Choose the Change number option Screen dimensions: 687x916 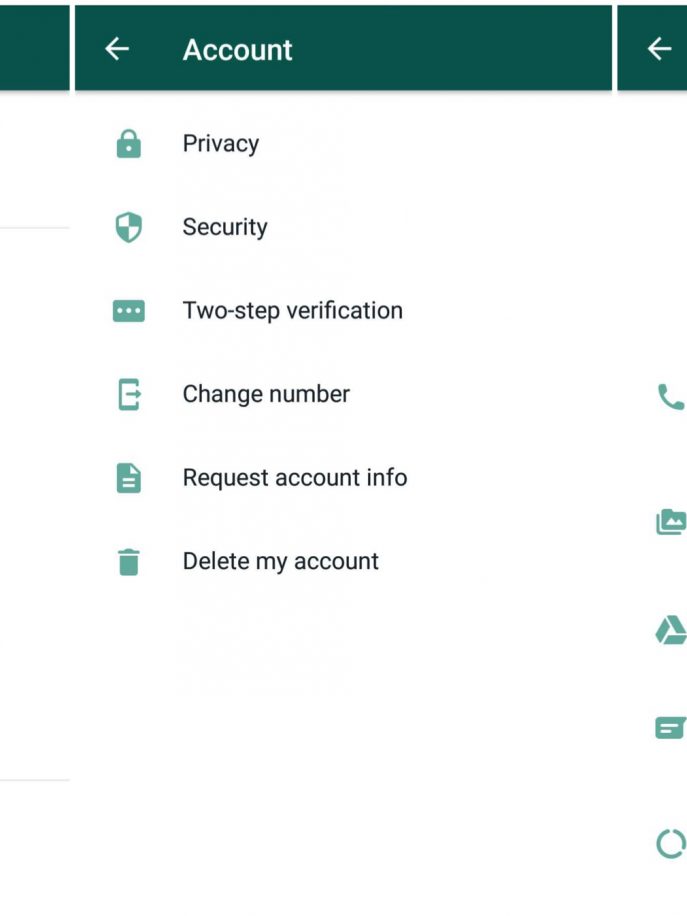pyautogui.click(x=266, y=395)
